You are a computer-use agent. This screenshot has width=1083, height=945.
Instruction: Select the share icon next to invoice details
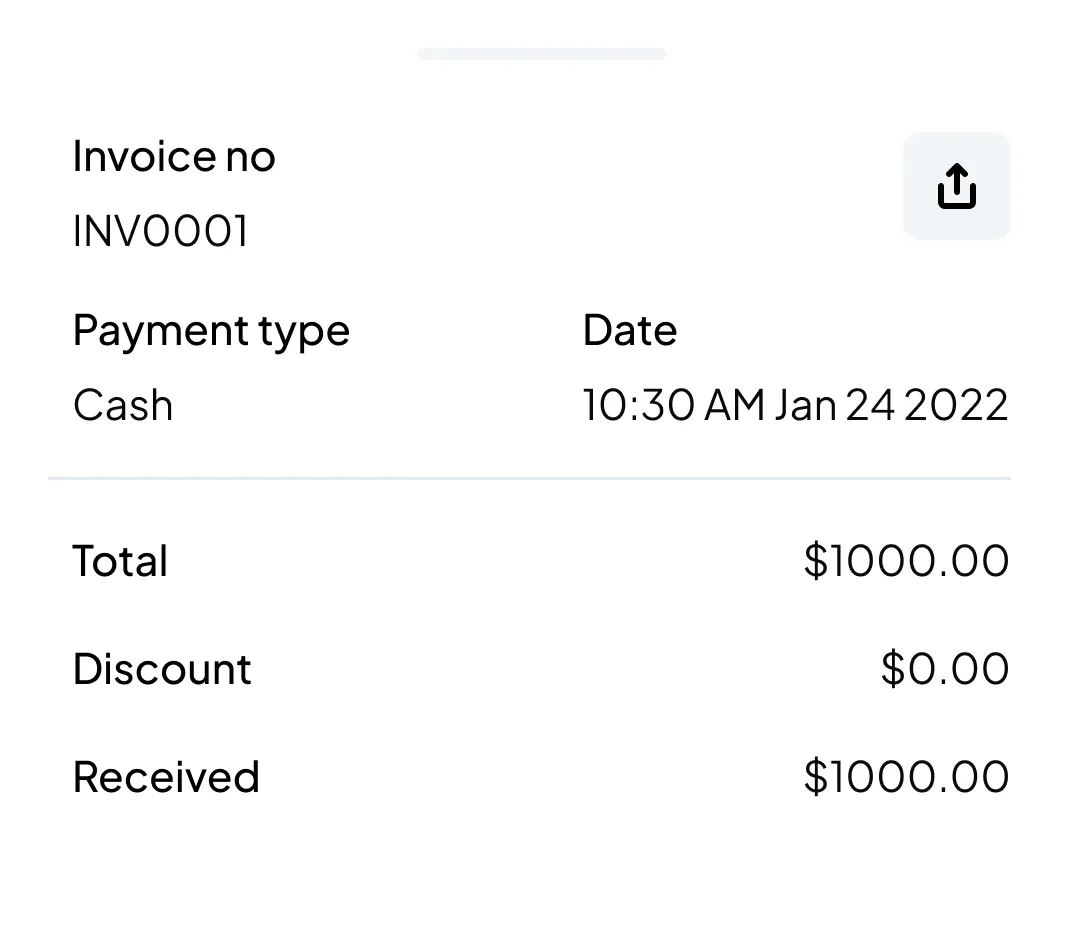coord(956,185)
